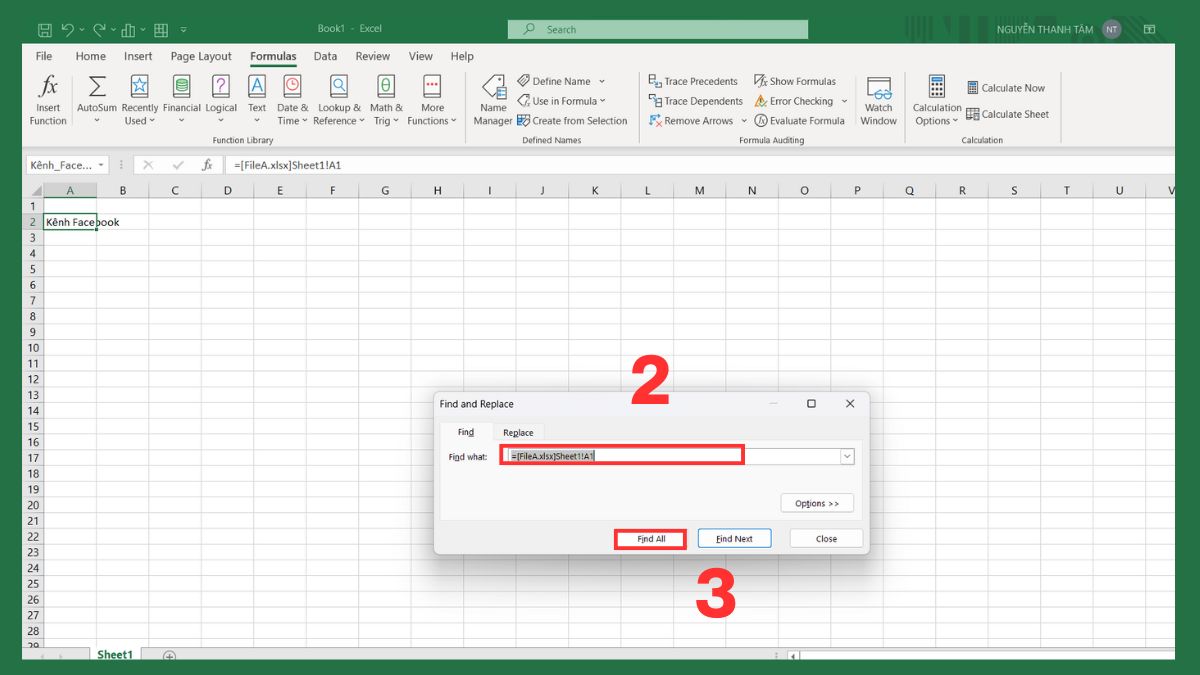Screen dimensions: 1200x675
Task: Click the Find All button
Action: (651, 538)
